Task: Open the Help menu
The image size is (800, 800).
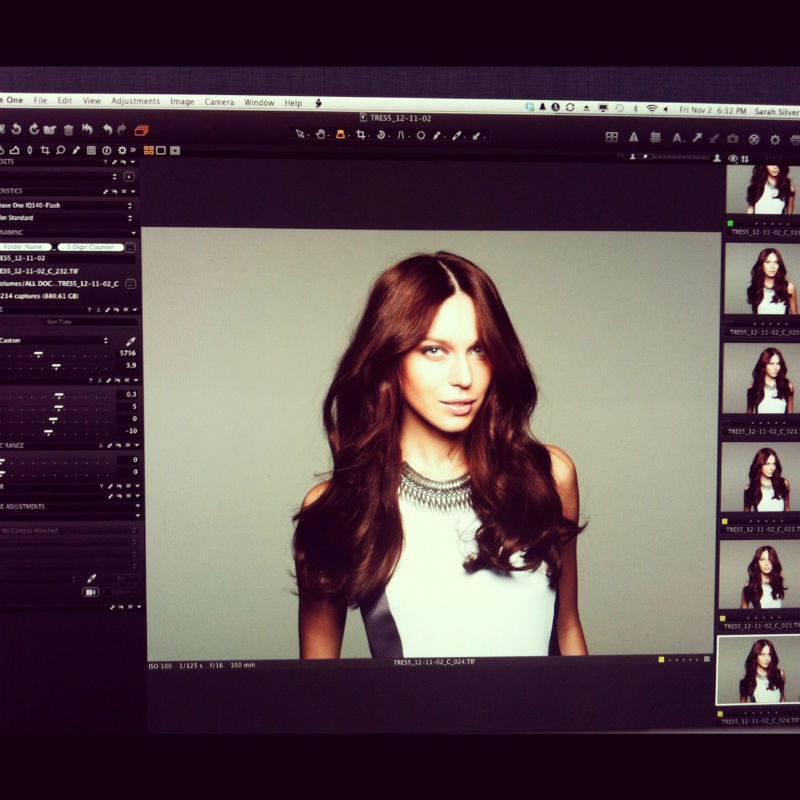Action: pos(293,103)
